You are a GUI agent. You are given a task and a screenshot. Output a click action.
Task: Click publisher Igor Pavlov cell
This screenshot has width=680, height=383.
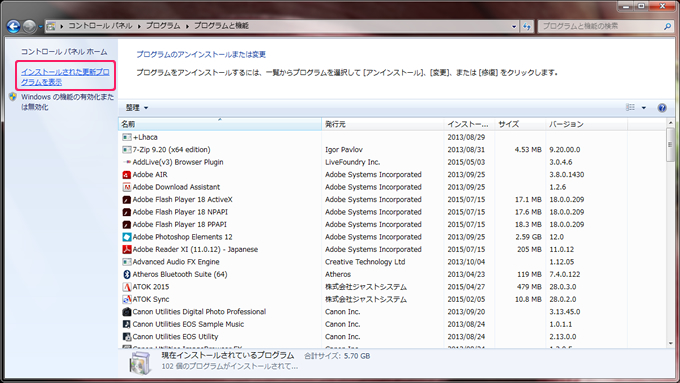click(344, 150)
